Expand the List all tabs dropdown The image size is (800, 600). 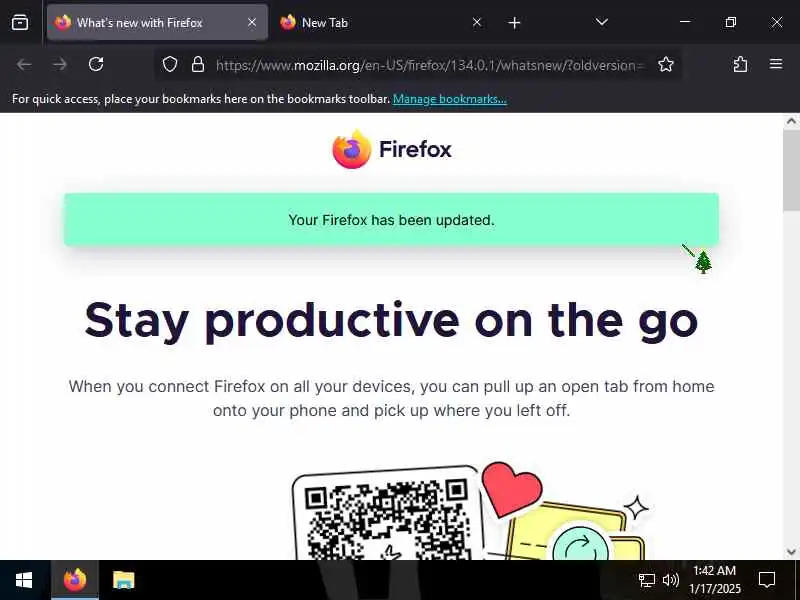tap(602, 22)
